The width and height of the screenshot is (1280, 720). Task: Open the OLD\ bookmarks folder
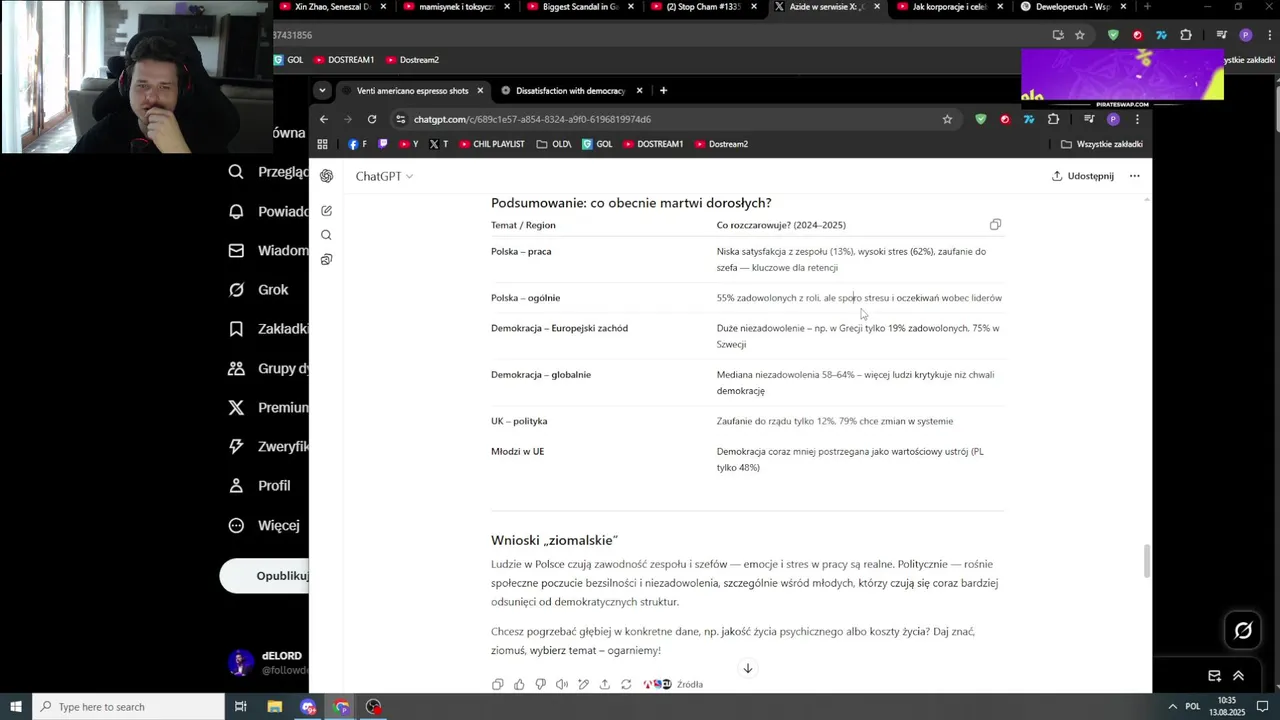point(554,144)
